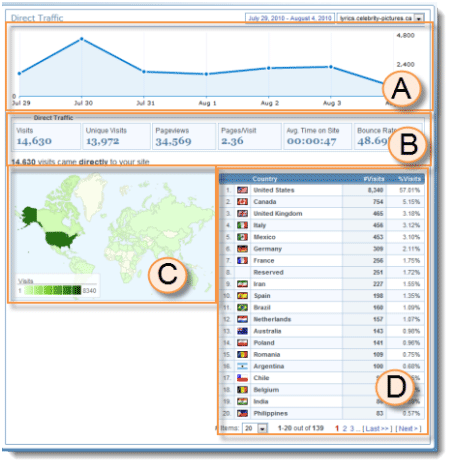Click the Jul 30 peak data point
This screenshot has height=468, width=454.
82,39
